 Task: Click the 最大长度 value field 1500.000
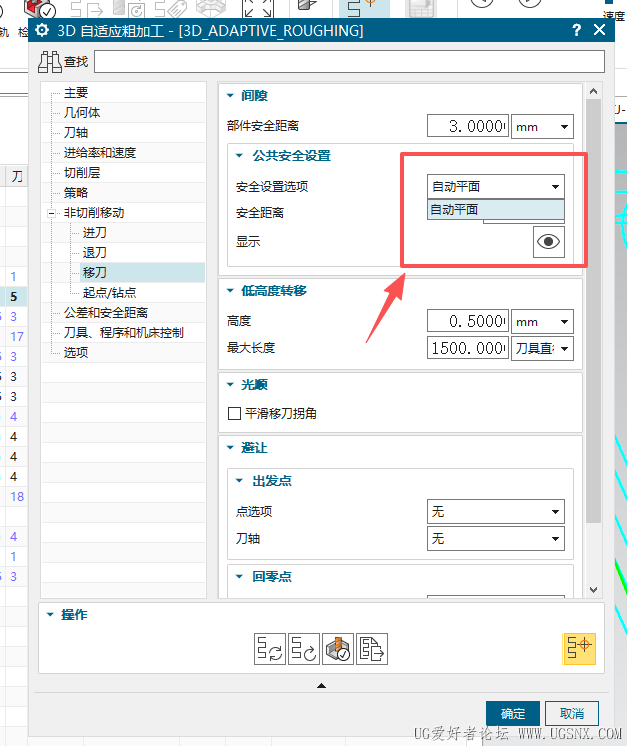[x=468, y=348]
